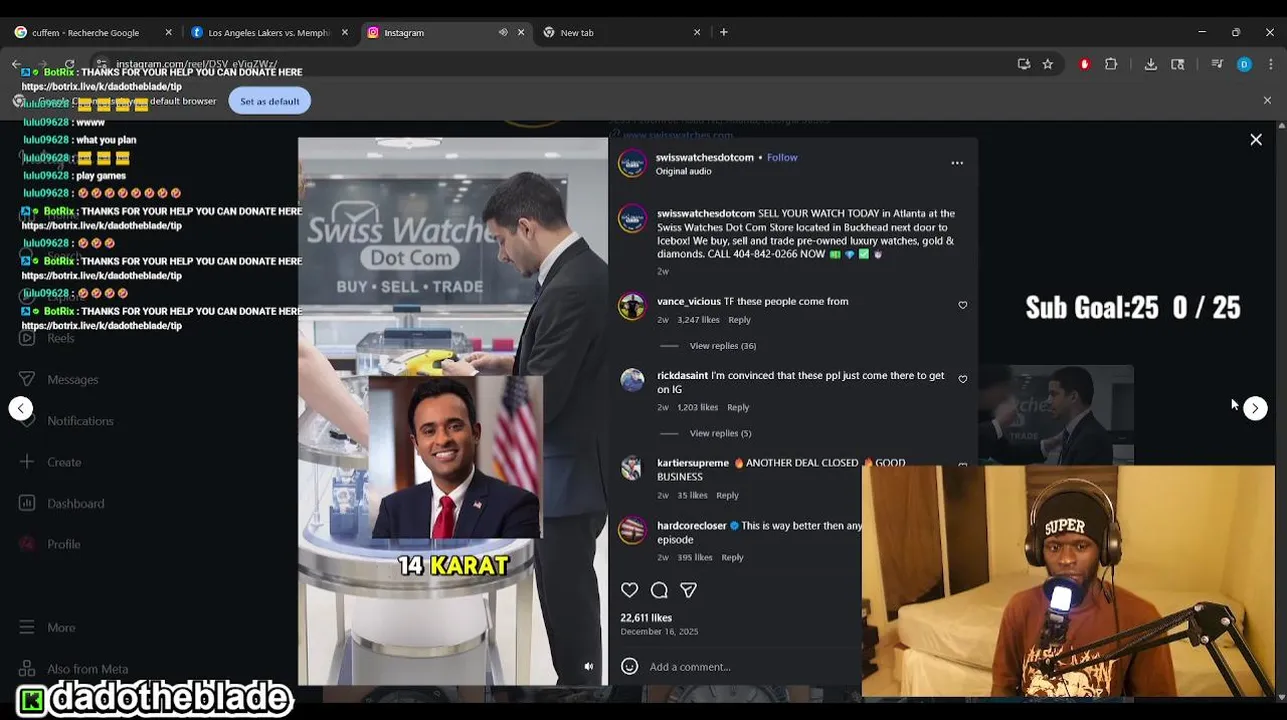Open Instagram Notifications in sidebar

pyautogui.click(x=66, y=421)
